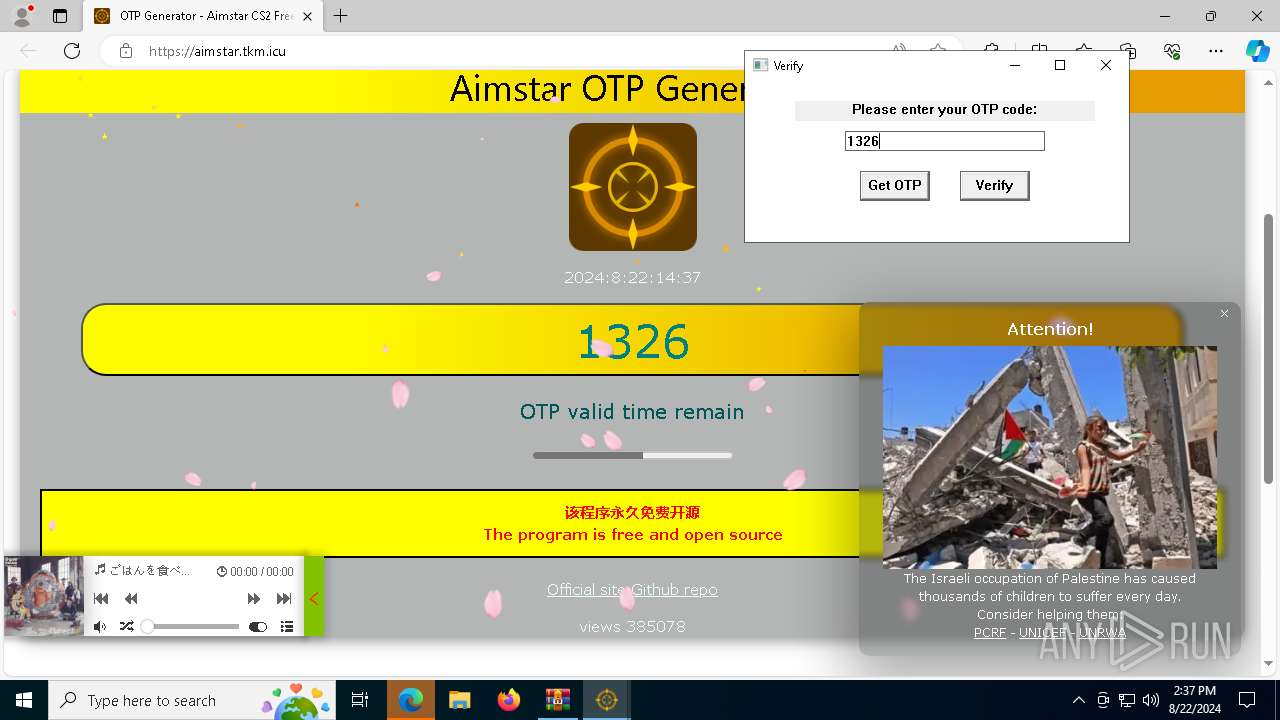Screen dimensions: 1280x720
Task: Open WinRAR from taskbar
Action: point(557,700)
